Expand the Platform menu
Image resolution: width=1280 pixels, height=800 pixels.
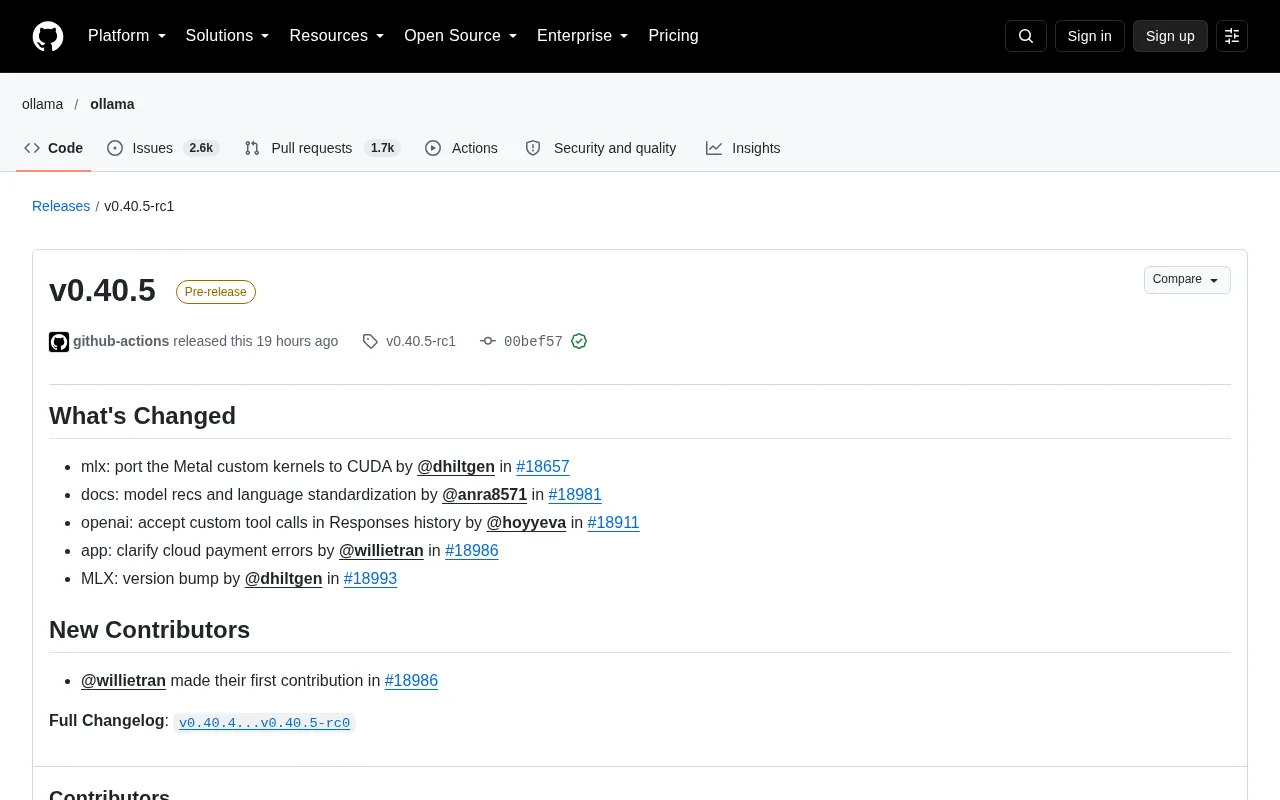tap(127, 36)
